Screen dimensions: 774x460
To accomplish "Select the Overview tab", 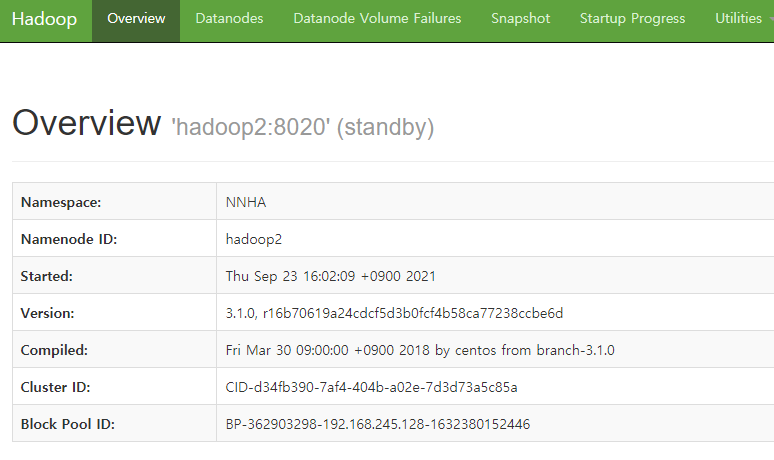I will (136, 19).
